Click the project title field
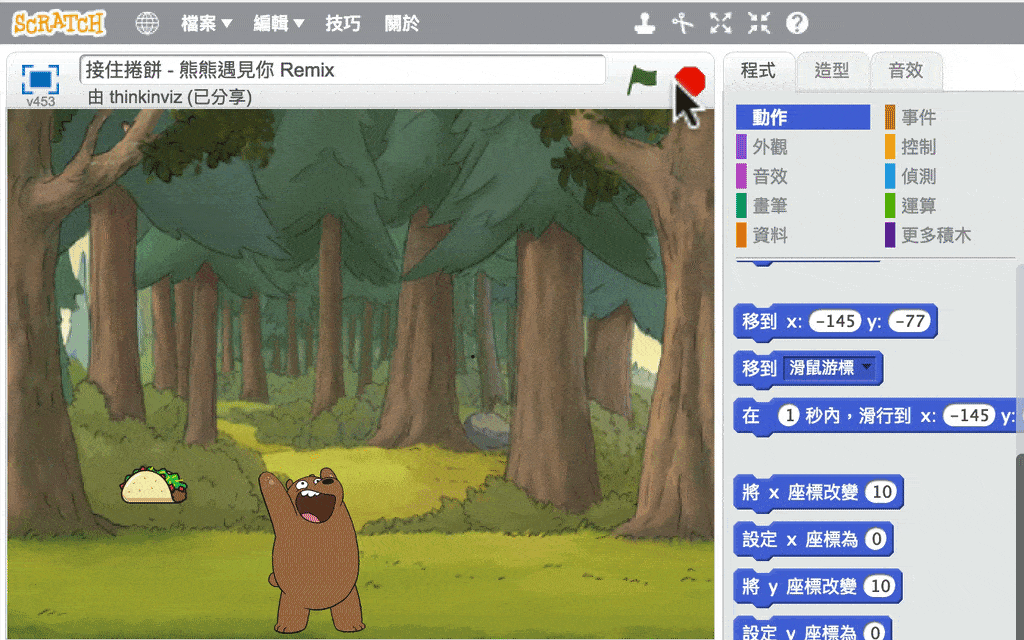Screen dimensions: 1024x640 click(x=342, y=70)
